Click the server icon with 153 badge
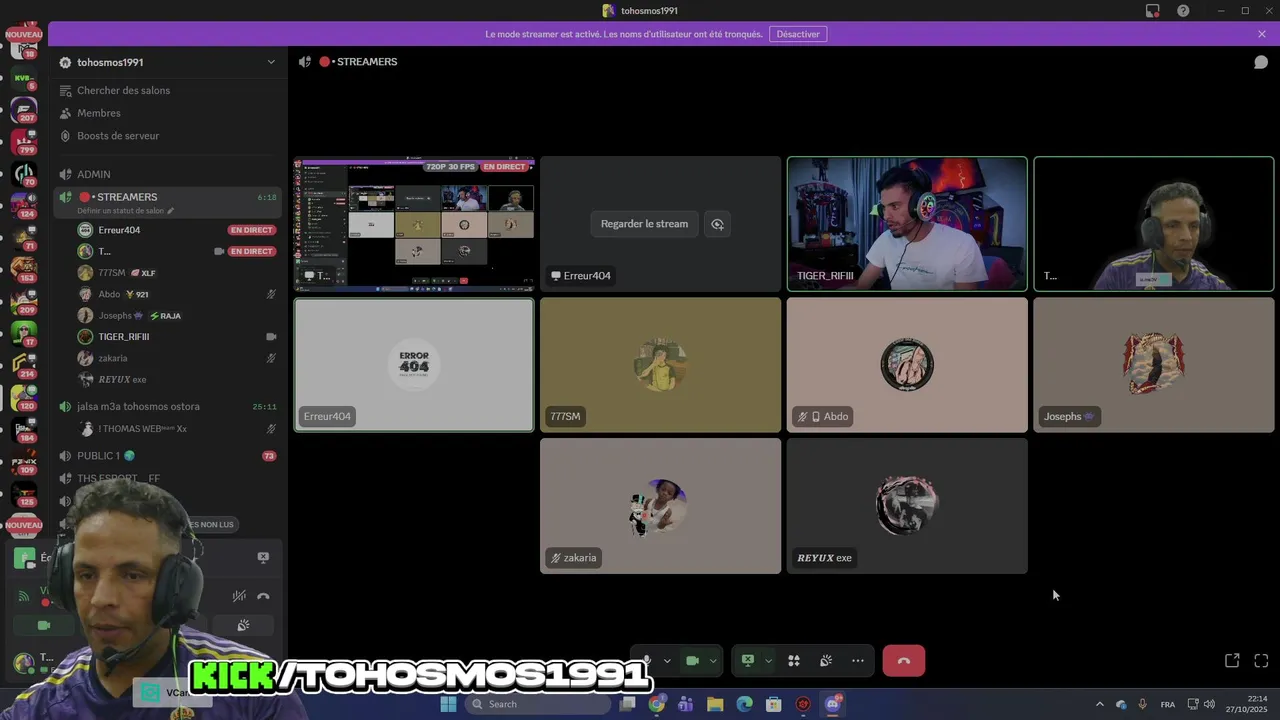Screen dimensions: 1280x720 tap(24, 269)
